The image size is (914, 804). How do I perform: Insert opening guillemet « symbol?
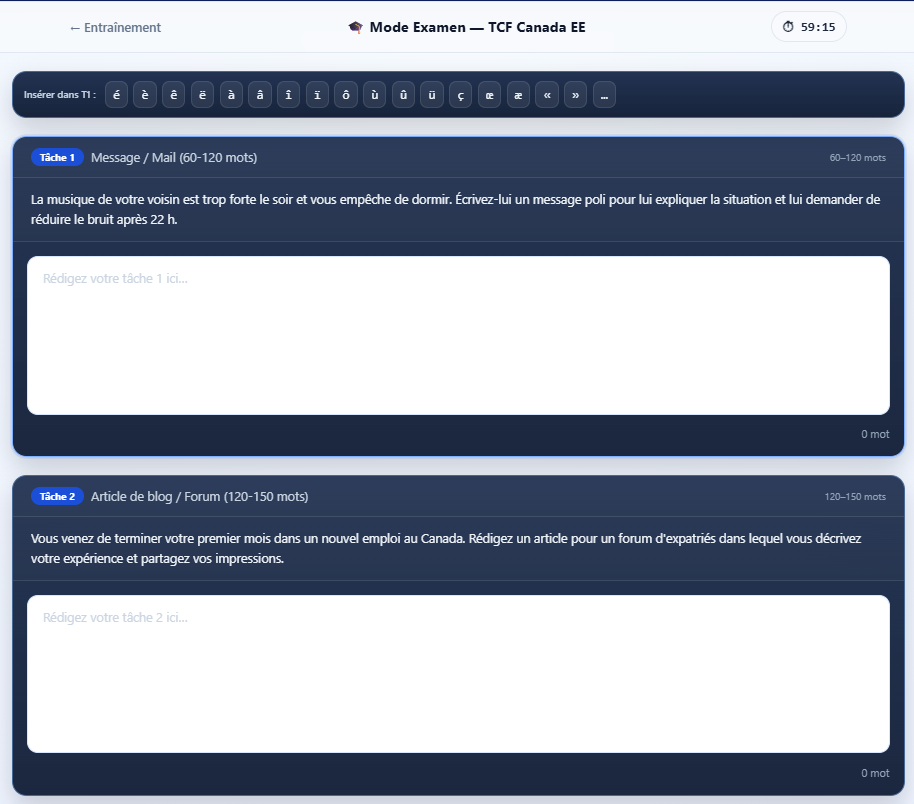[547, 95]
